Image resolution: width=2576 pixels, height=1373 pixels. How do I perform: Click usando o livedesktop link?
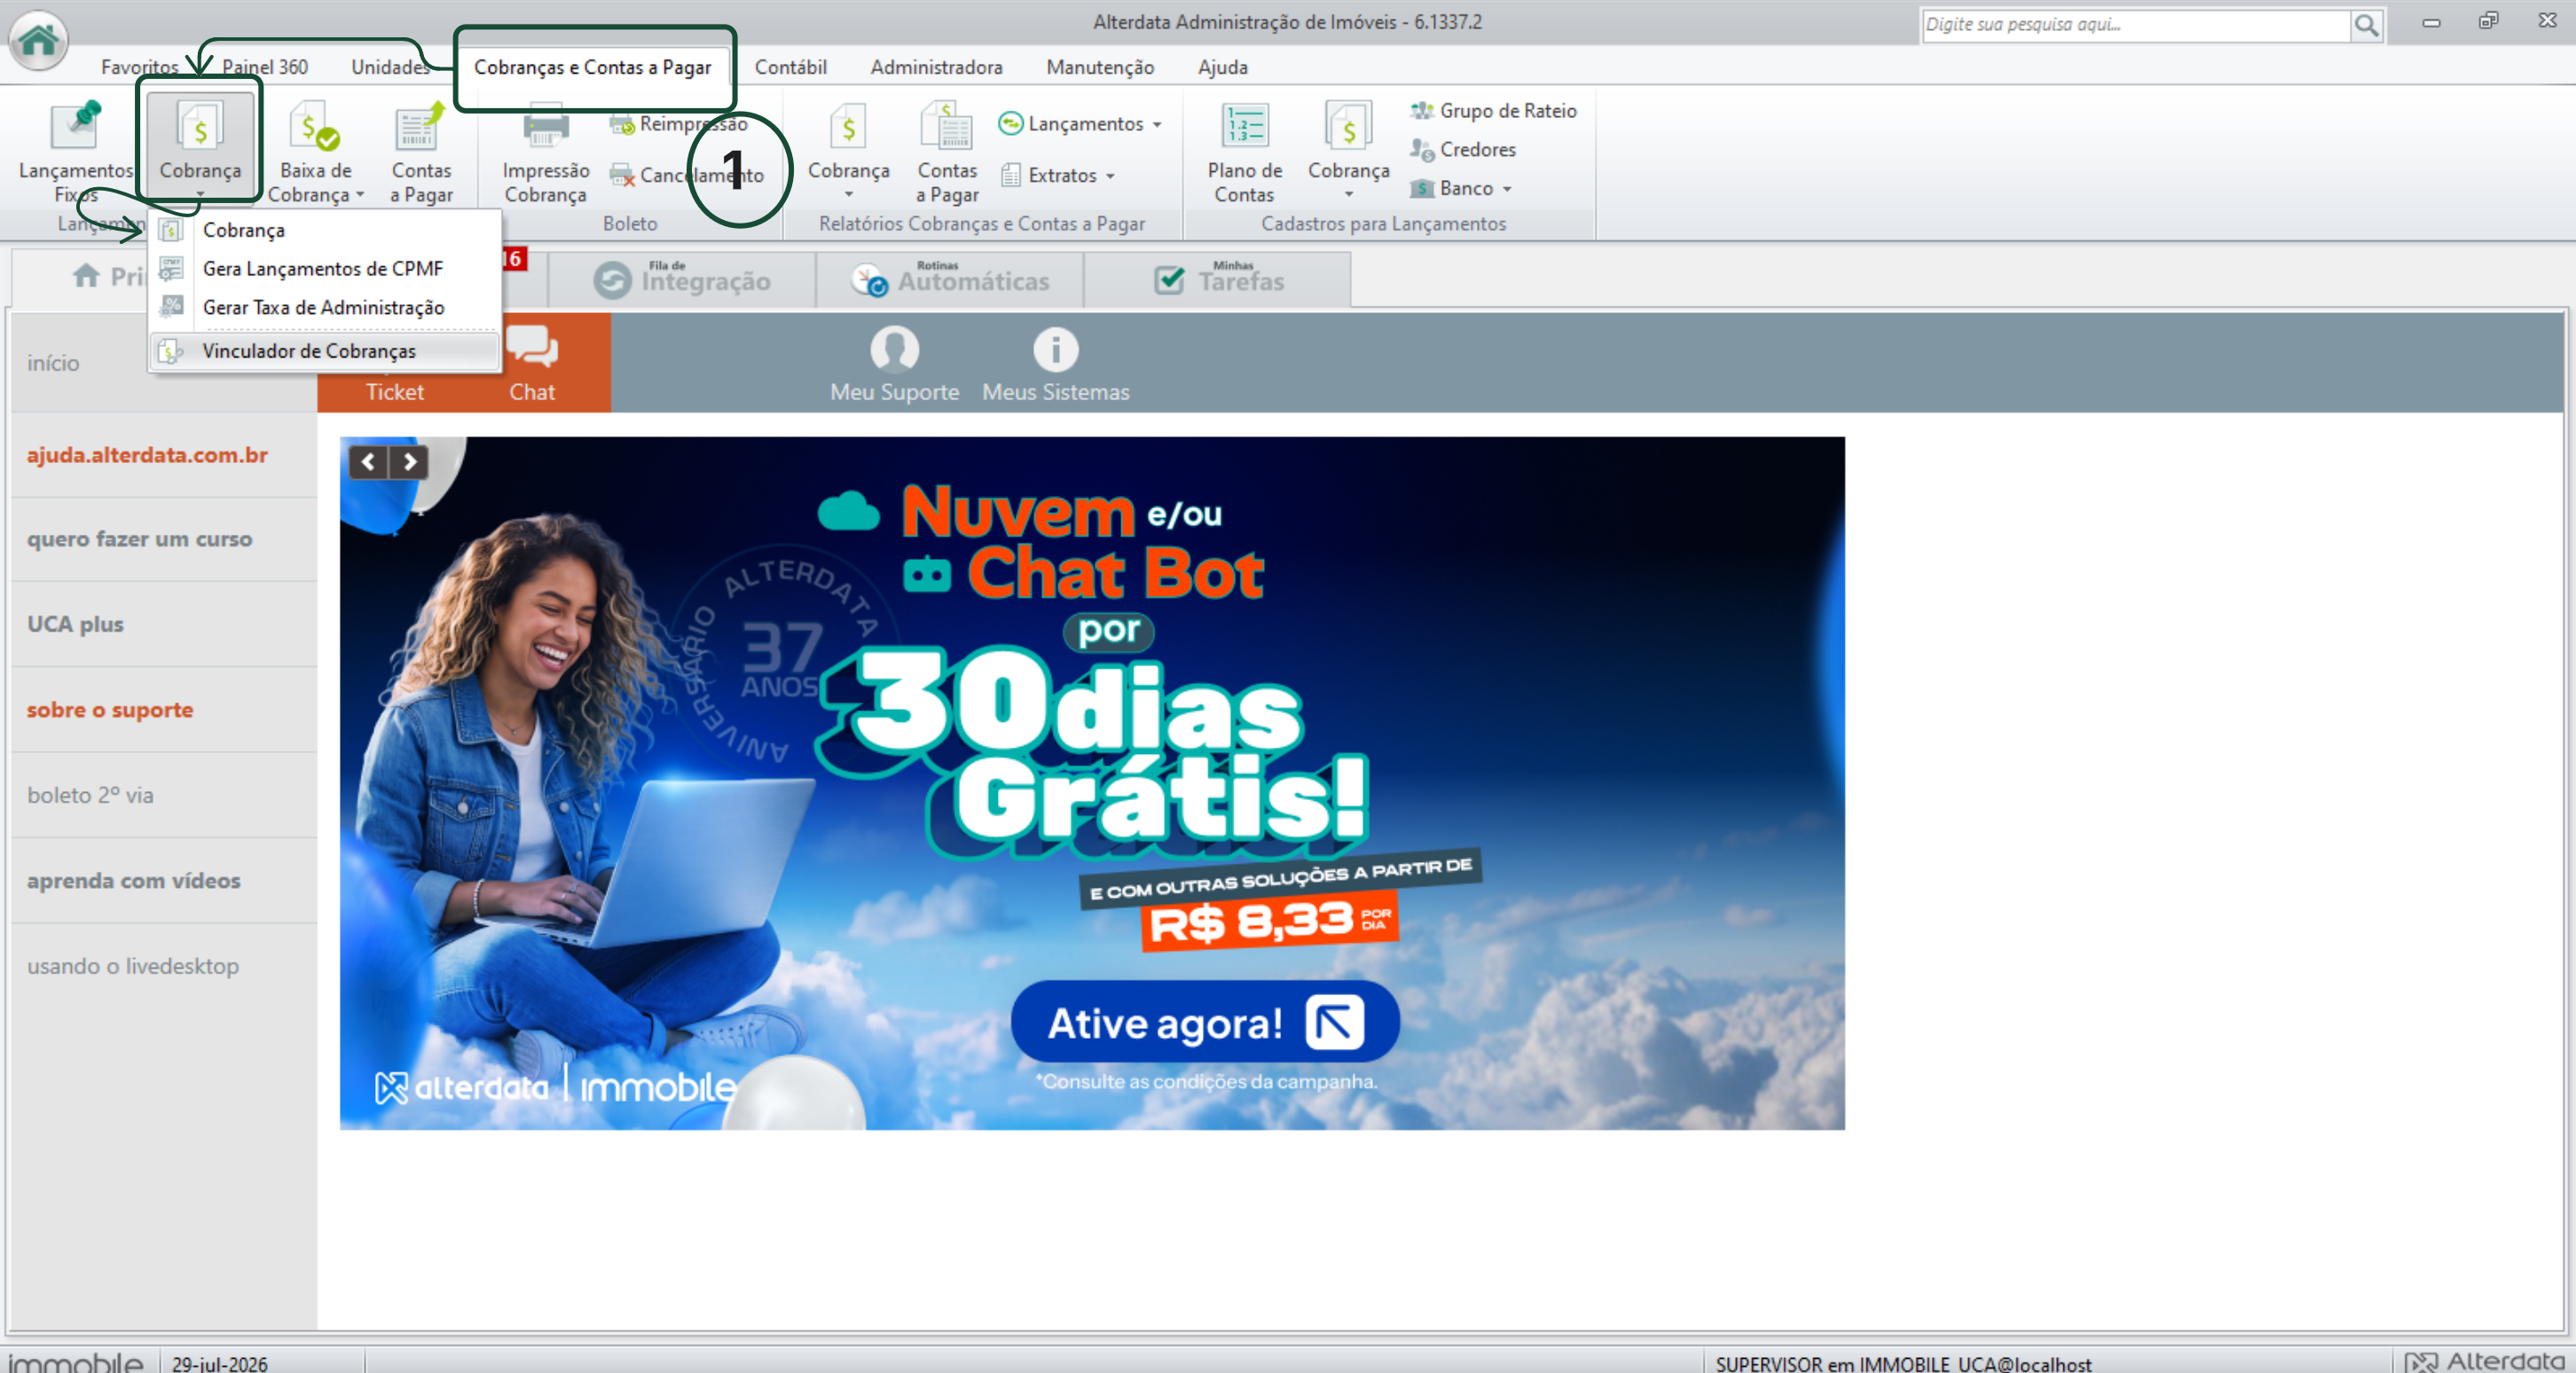point(133,966)
